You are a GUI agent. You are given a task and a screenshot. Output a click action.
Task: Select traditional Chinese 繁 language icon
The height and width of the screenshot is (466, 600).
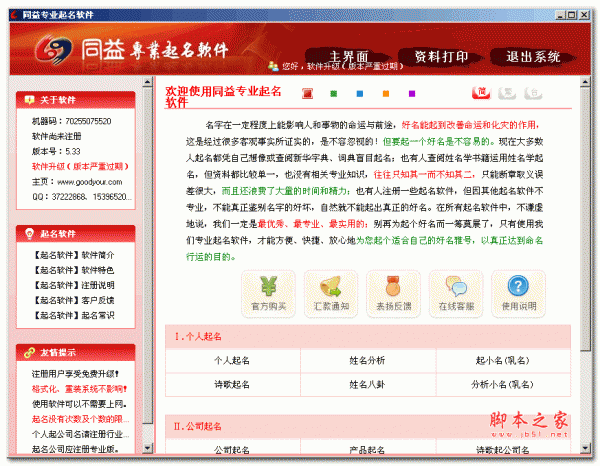pyautogui.click(x=507, y=93)
